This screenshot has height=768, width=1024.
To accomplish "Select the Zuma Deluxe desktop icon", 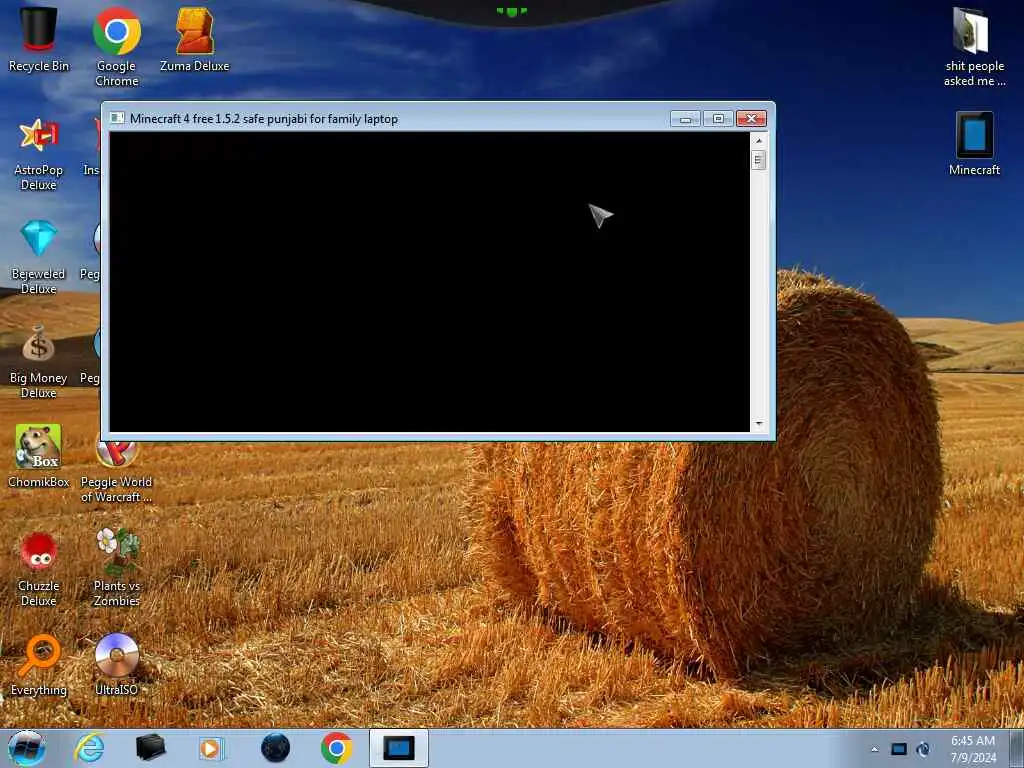I will (x=195, y=39).
